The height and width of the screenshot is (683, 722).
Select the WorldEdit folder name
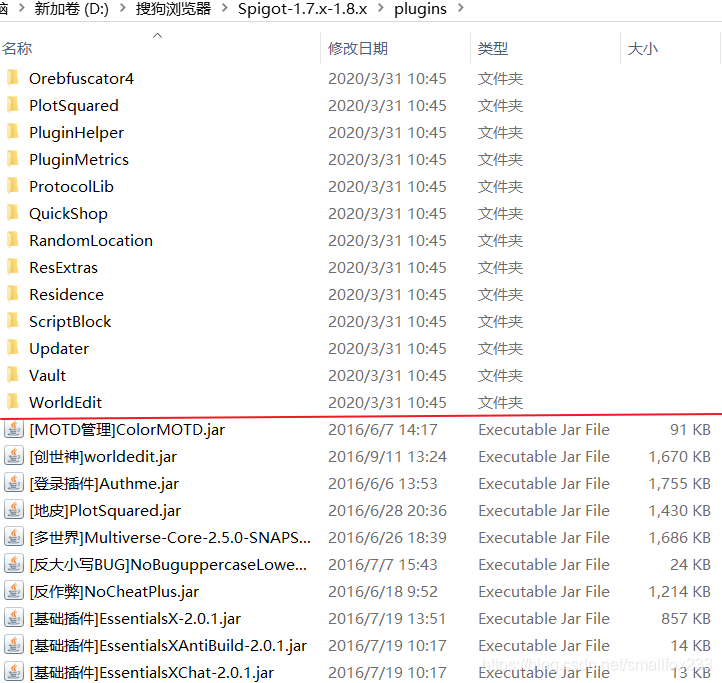coord(65,403)
